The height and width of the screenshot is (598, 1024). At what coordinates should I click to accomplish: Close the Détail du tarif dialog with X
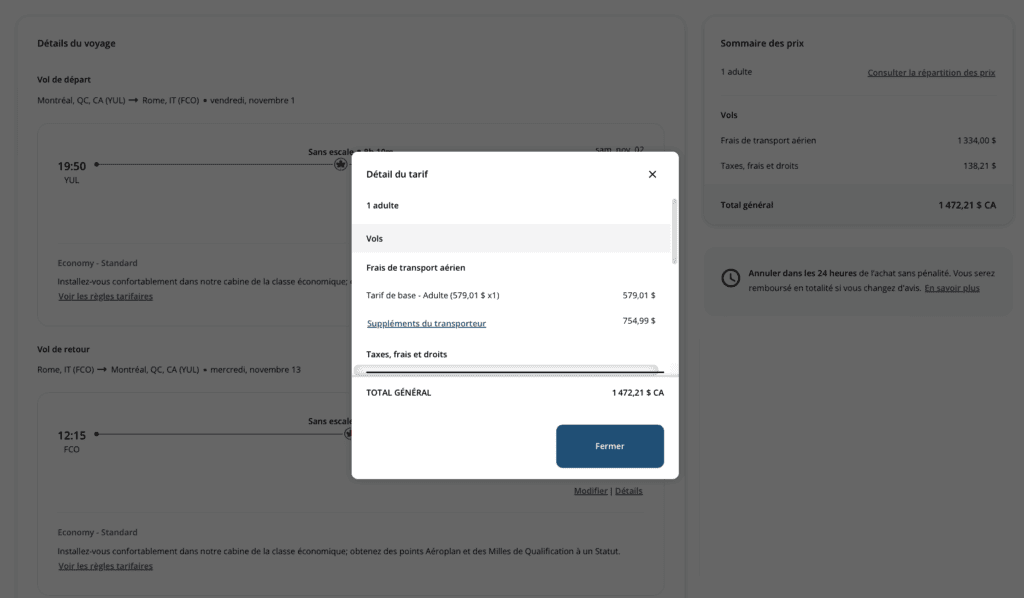652,174
